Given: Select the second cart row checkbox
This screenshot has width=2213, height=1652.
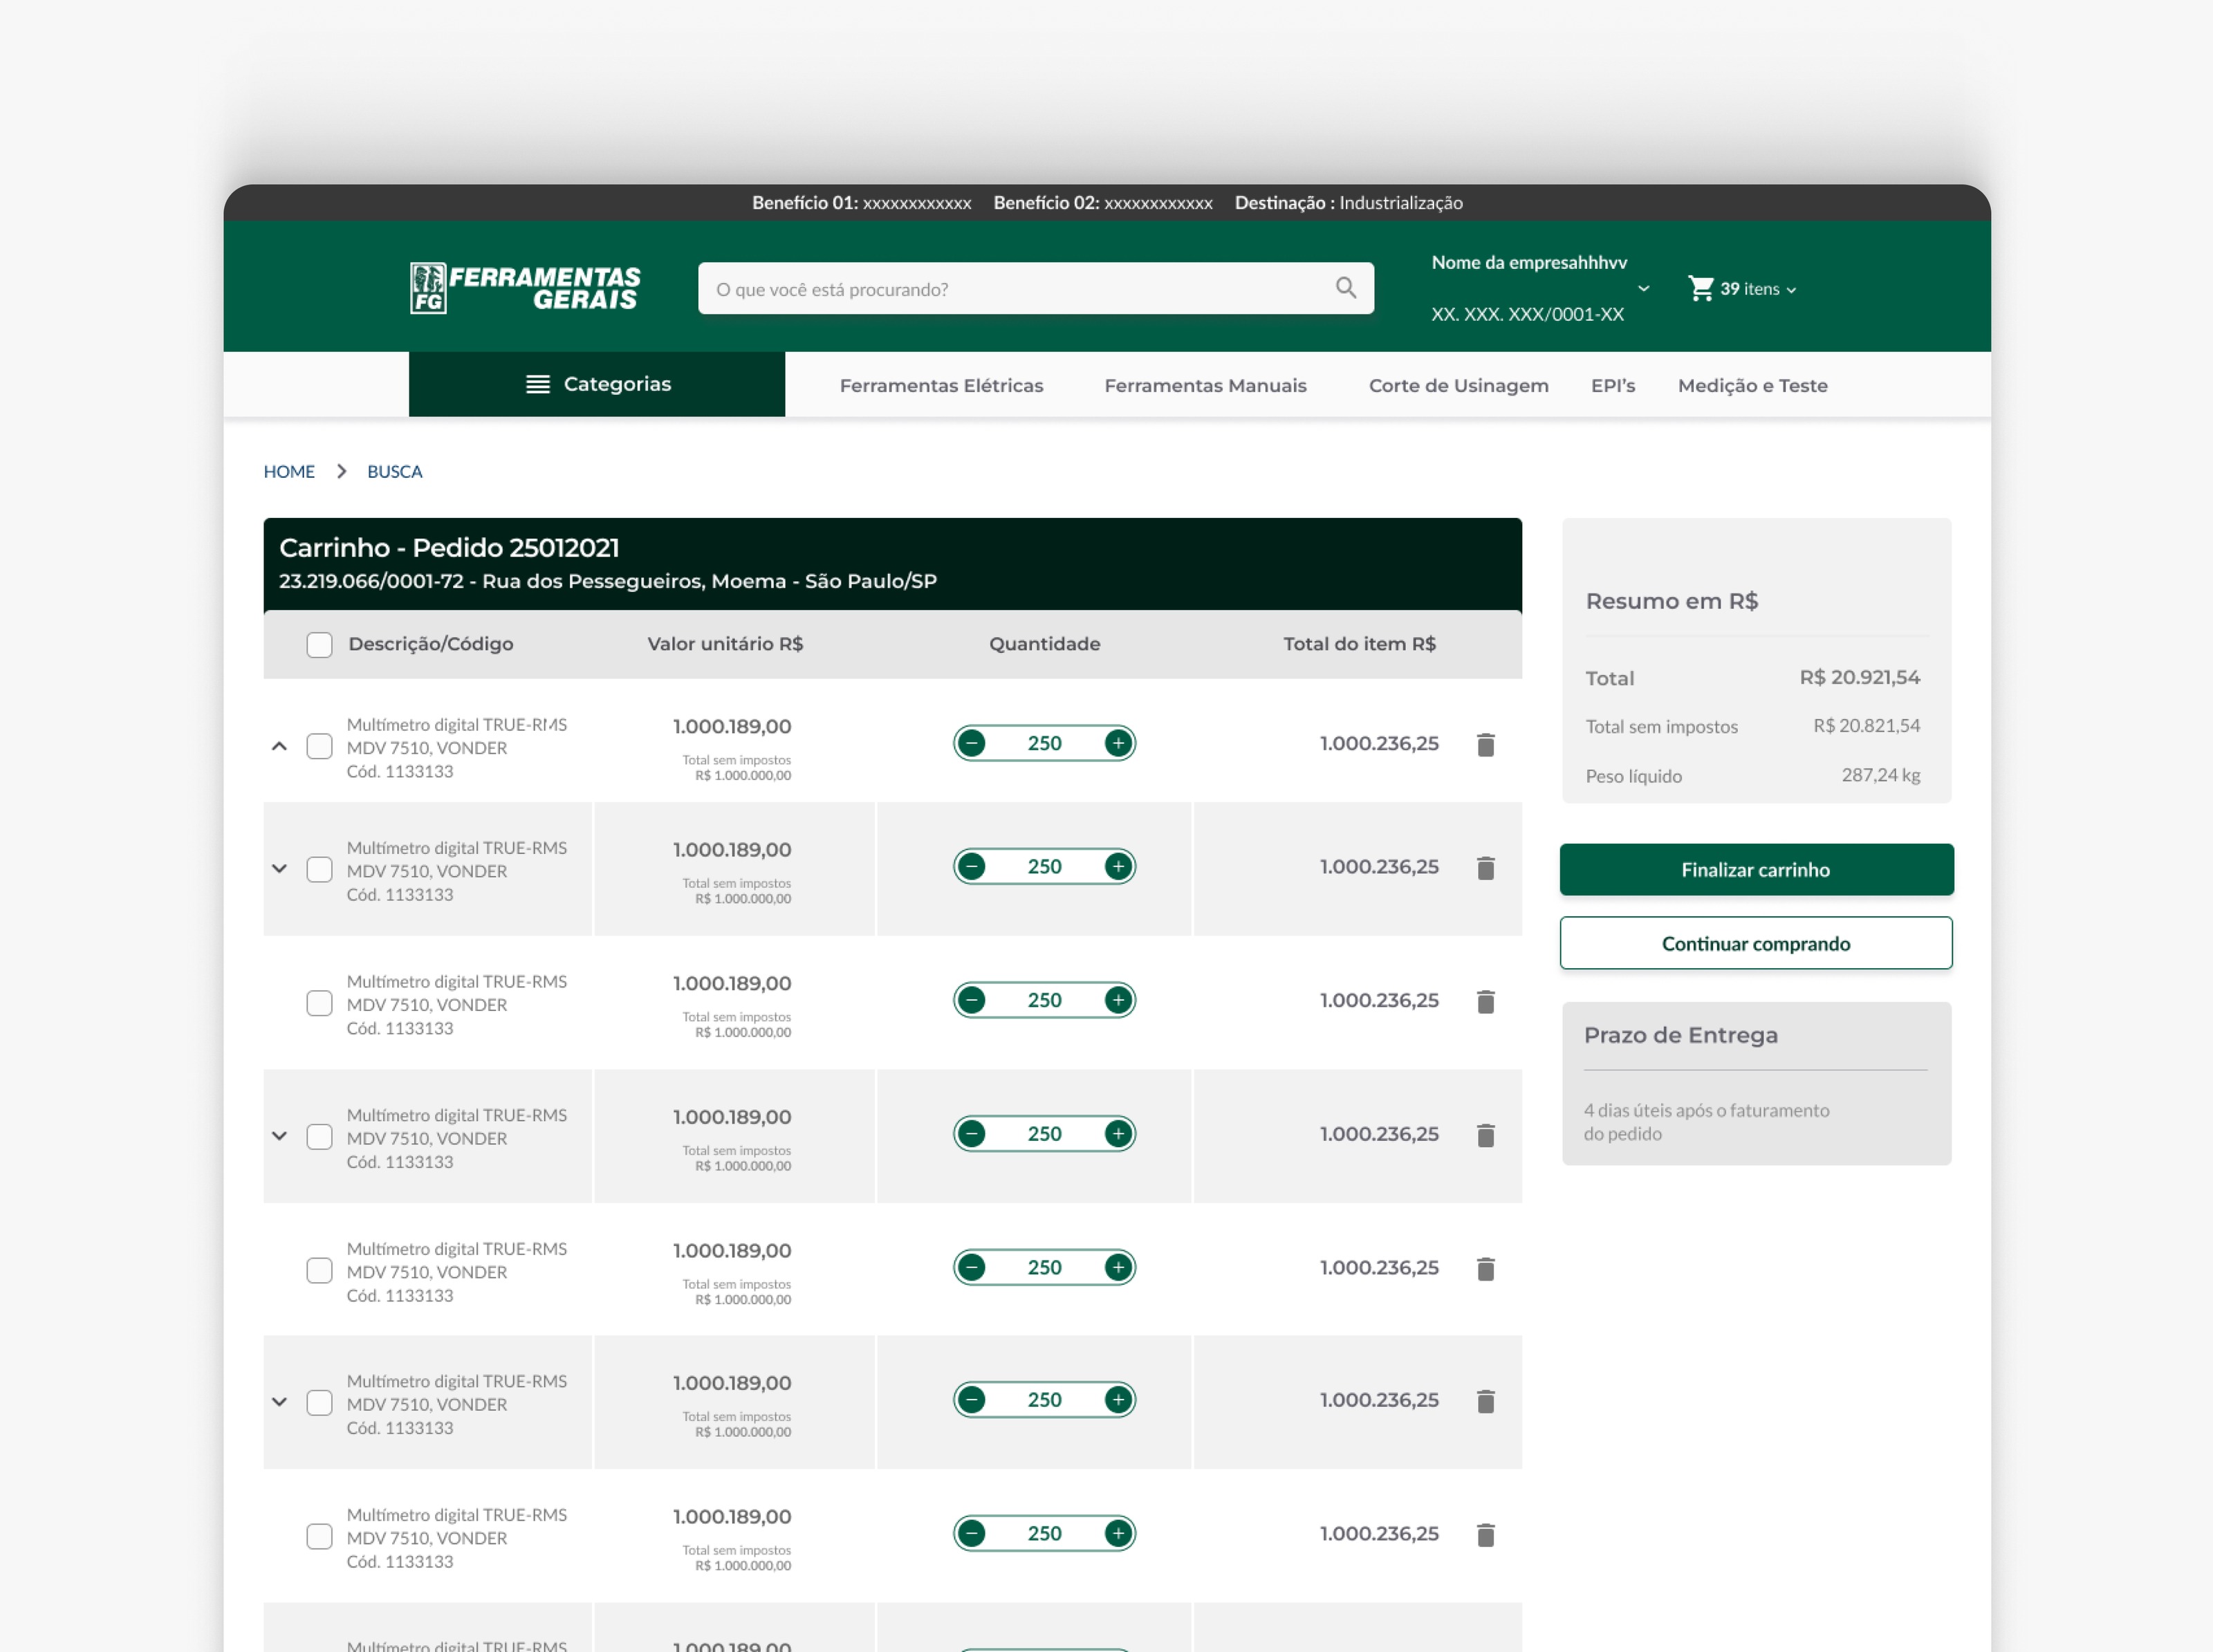Looking at the screenshot, I should point(319,869).
